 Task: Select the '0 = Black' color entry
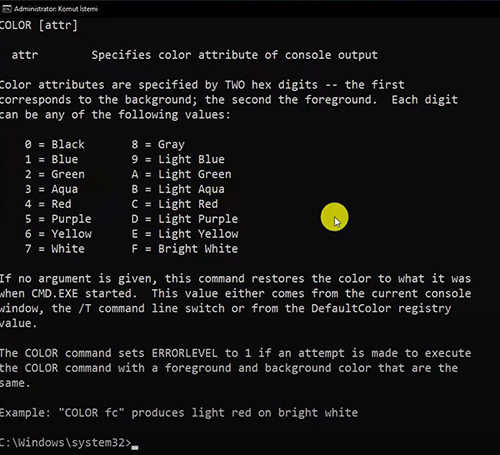click(55, 144)
